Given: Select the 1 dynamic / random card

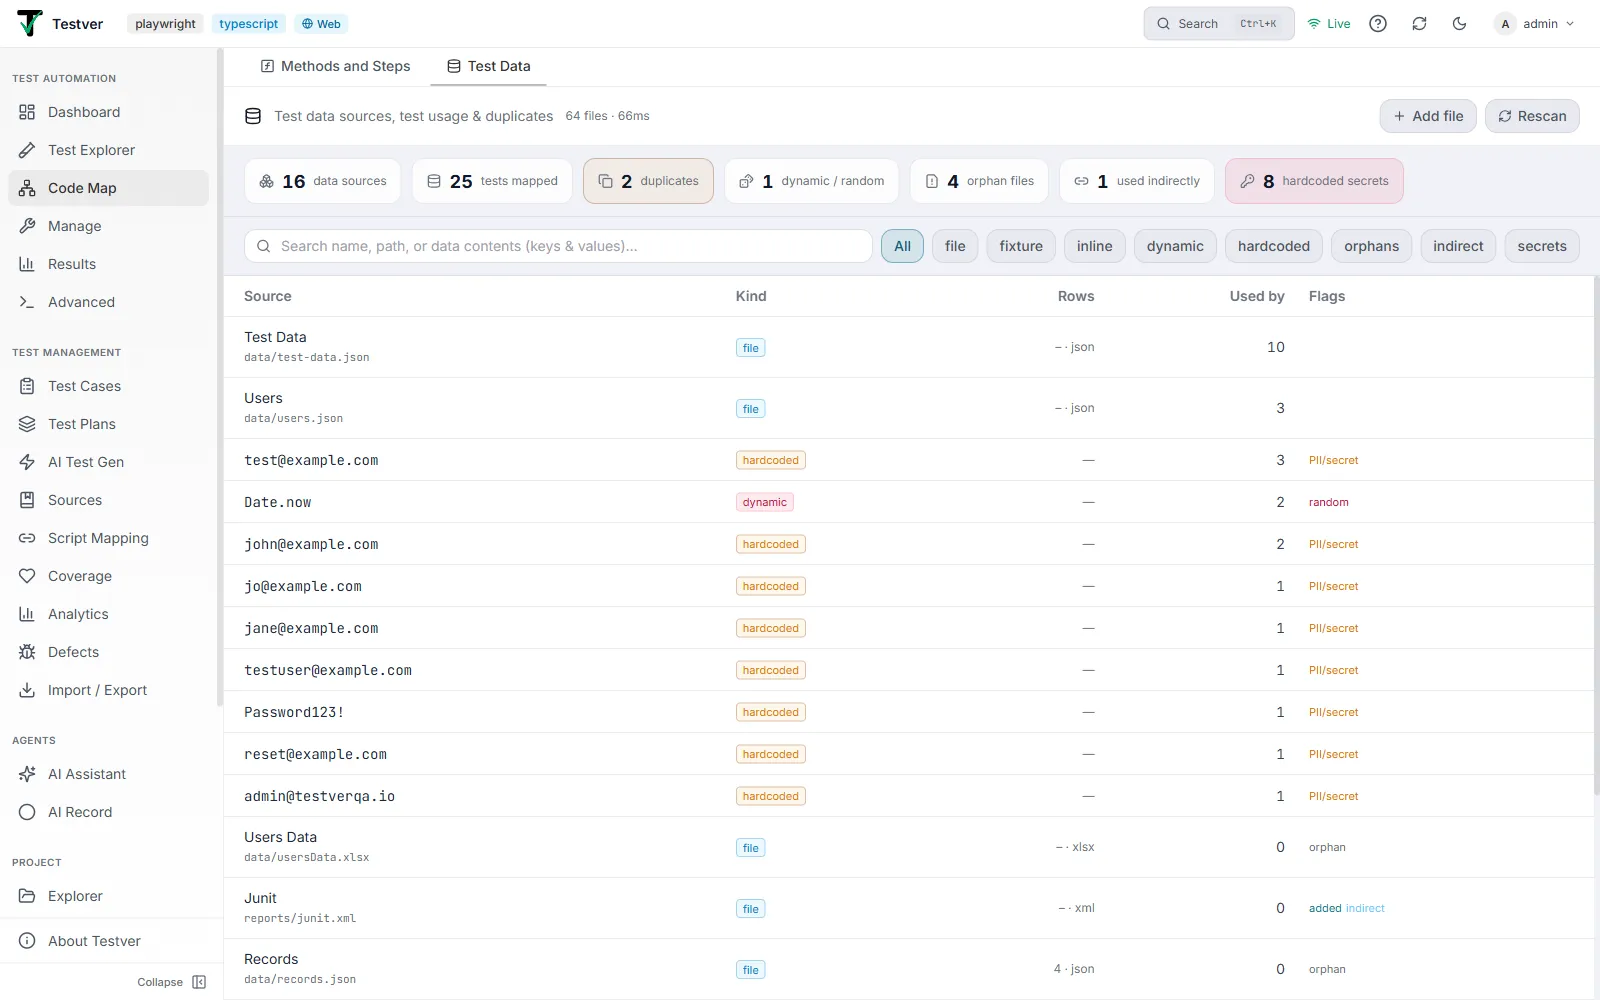Looking at the screenshot, I should click(812, 181).
